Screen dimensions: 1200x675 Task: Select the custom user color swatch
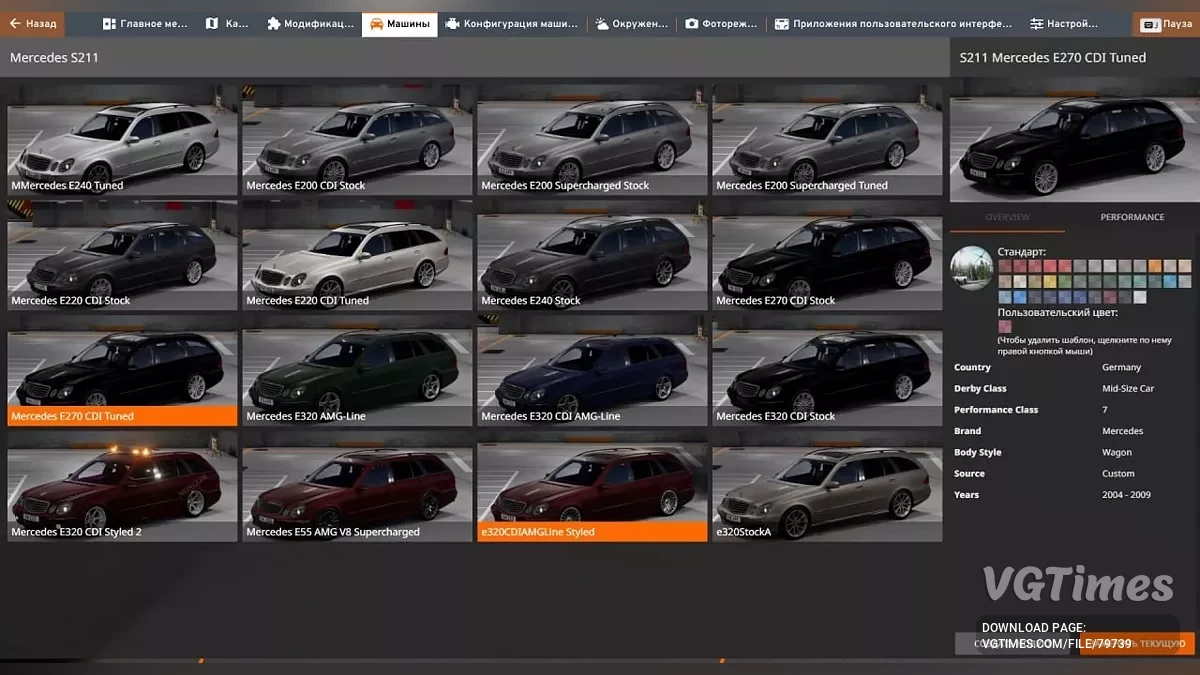pyautogui.click(x=1005, y=325)
